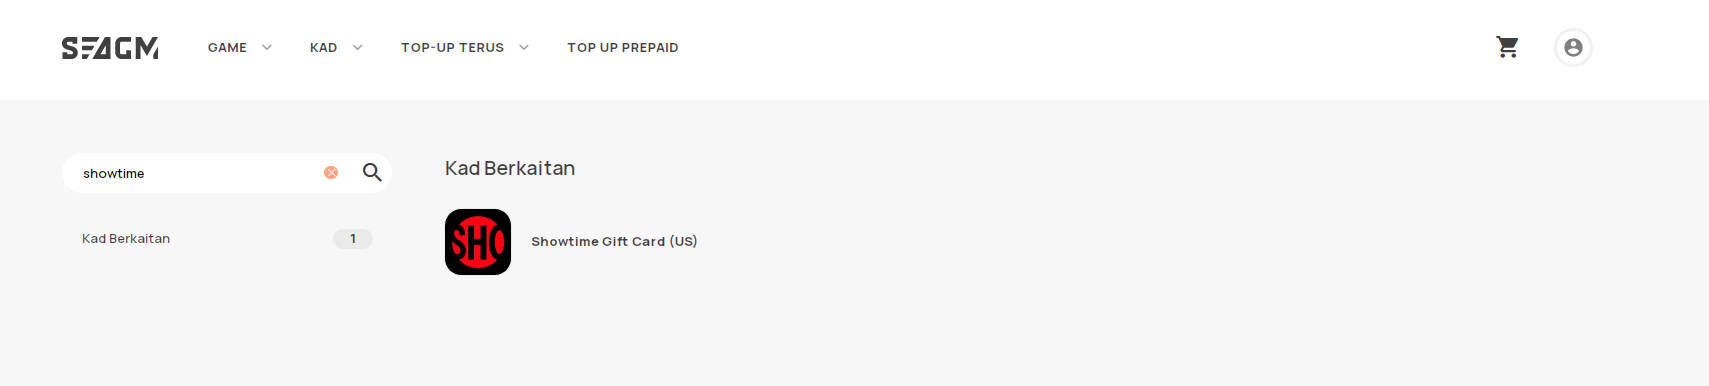Click the Kad Berkaitan results heading
1709x386 pixels.
pyautogui.click(x=510, y=168)
